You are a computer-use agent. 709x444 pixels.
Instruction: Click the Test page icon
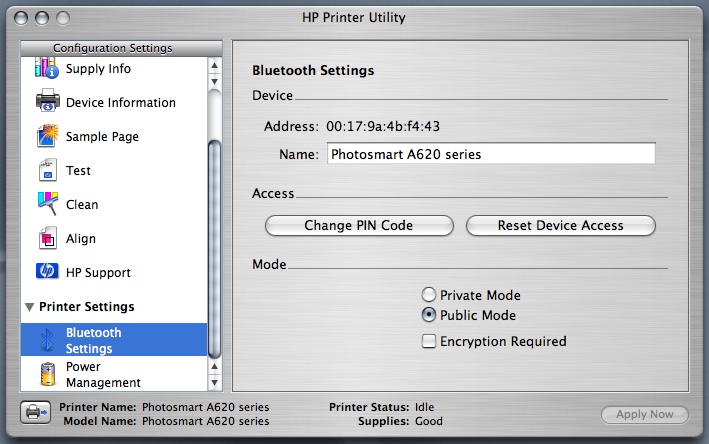(x=47, y=170)
